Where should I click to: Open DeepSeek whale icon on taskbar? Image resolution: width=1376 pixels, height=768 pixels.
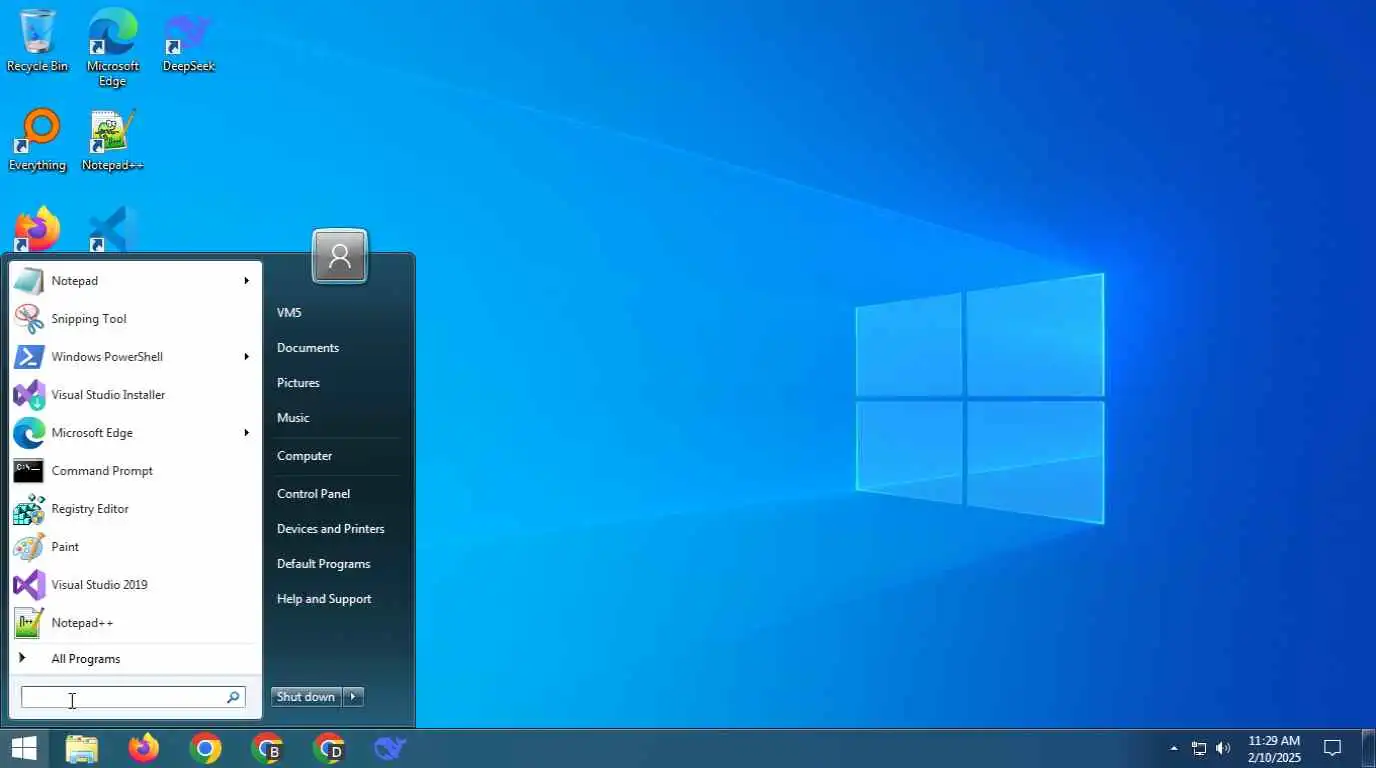pyautogui.click(x=390, y=748)
